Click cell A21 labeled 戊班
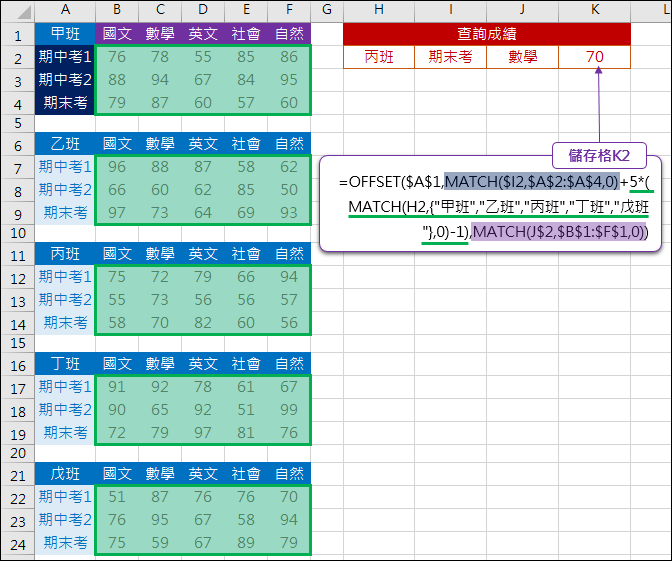This screenshot has width=672, height=561. 65,474
